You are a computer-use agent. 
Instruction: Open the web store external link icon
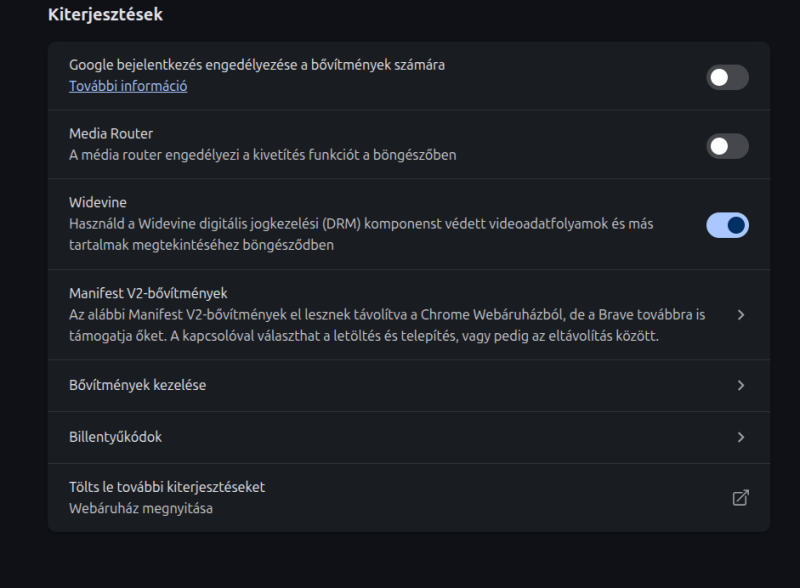coord(740,497)
